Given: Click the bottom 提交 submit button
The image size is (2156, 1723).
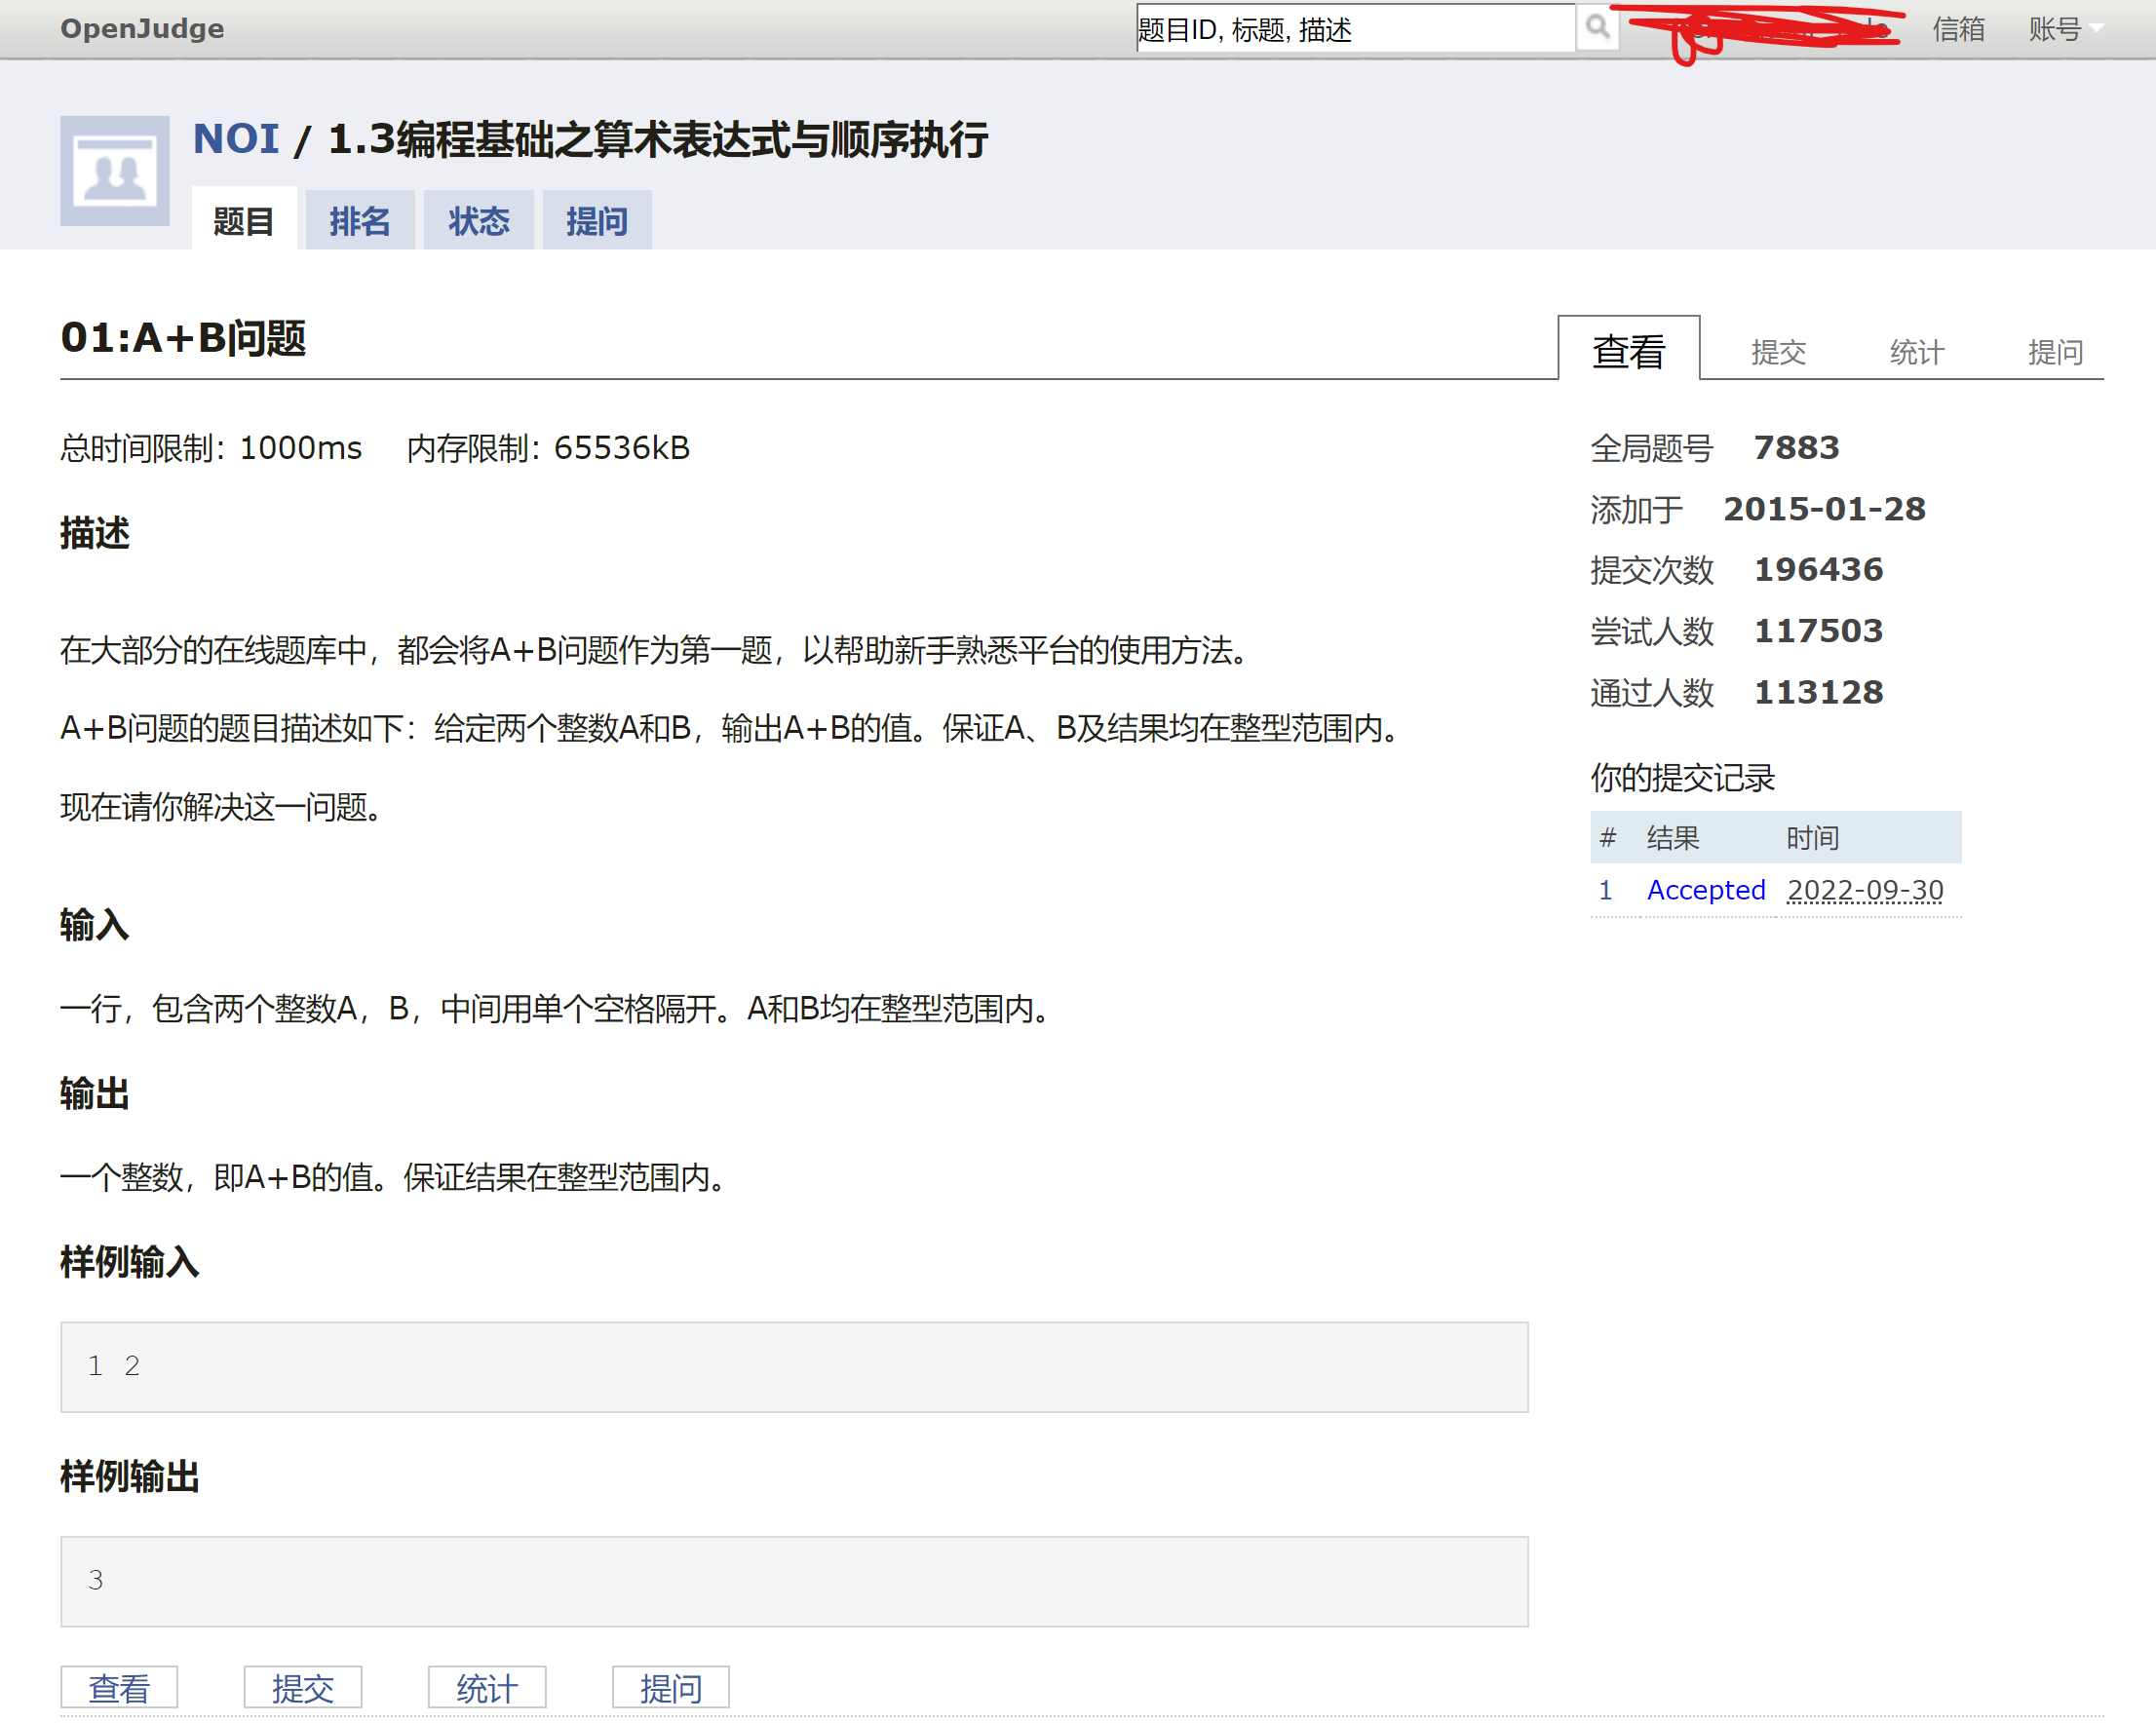Looking at the screenshot, I should (303, 1688).
